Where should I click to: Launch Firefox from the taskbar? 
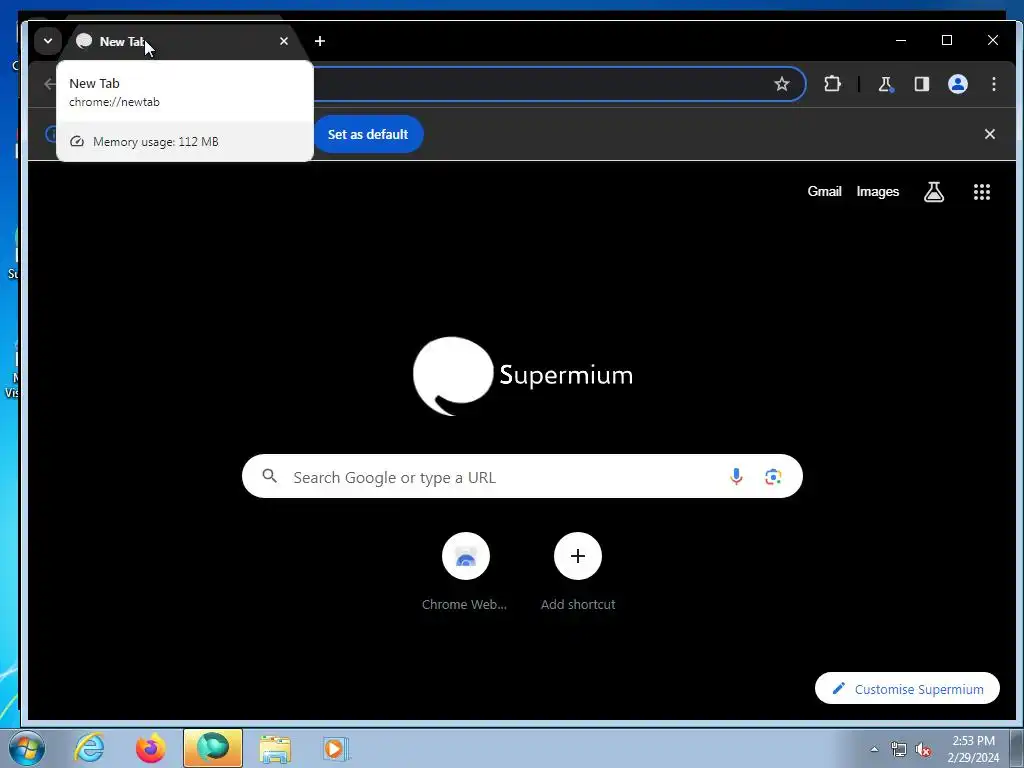click(150, 748)
